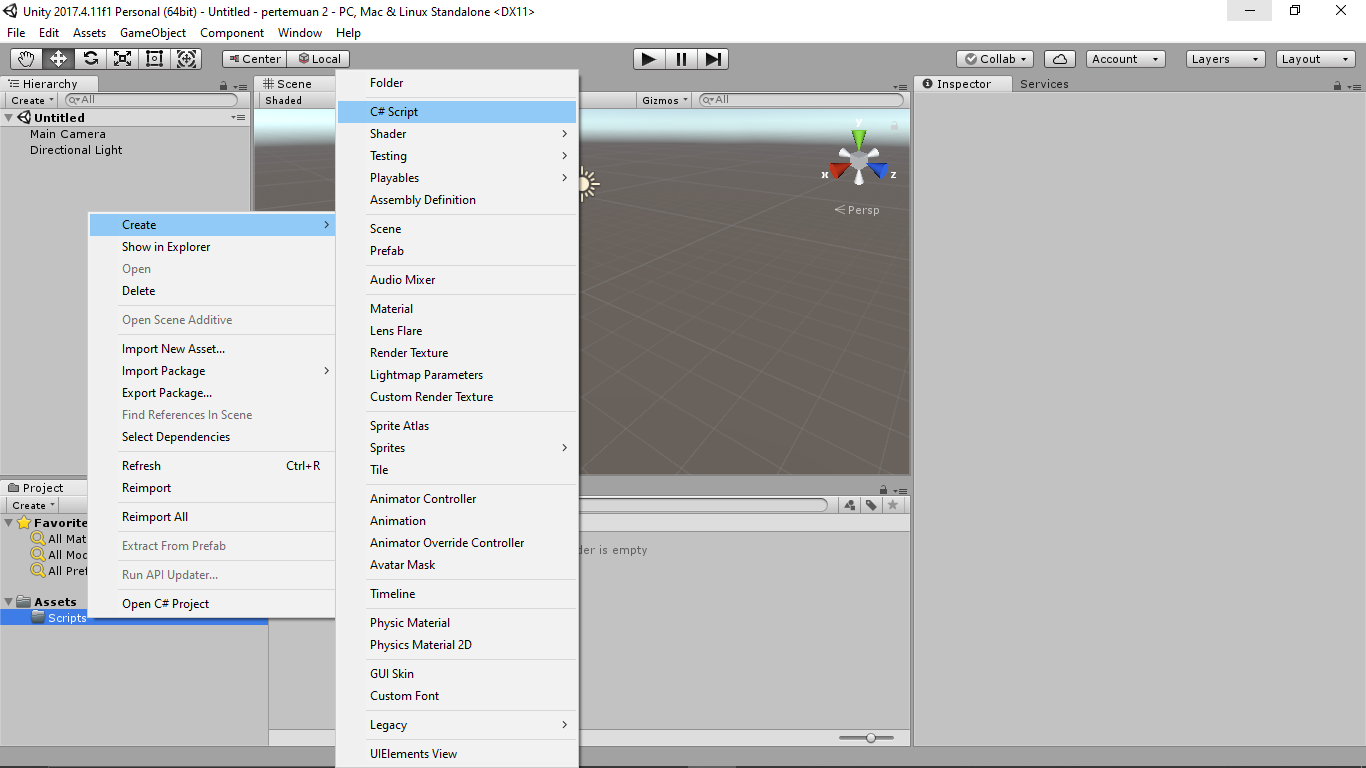Click the Scene view search field
Screen dimensions: 1366x768
point(803,100)
